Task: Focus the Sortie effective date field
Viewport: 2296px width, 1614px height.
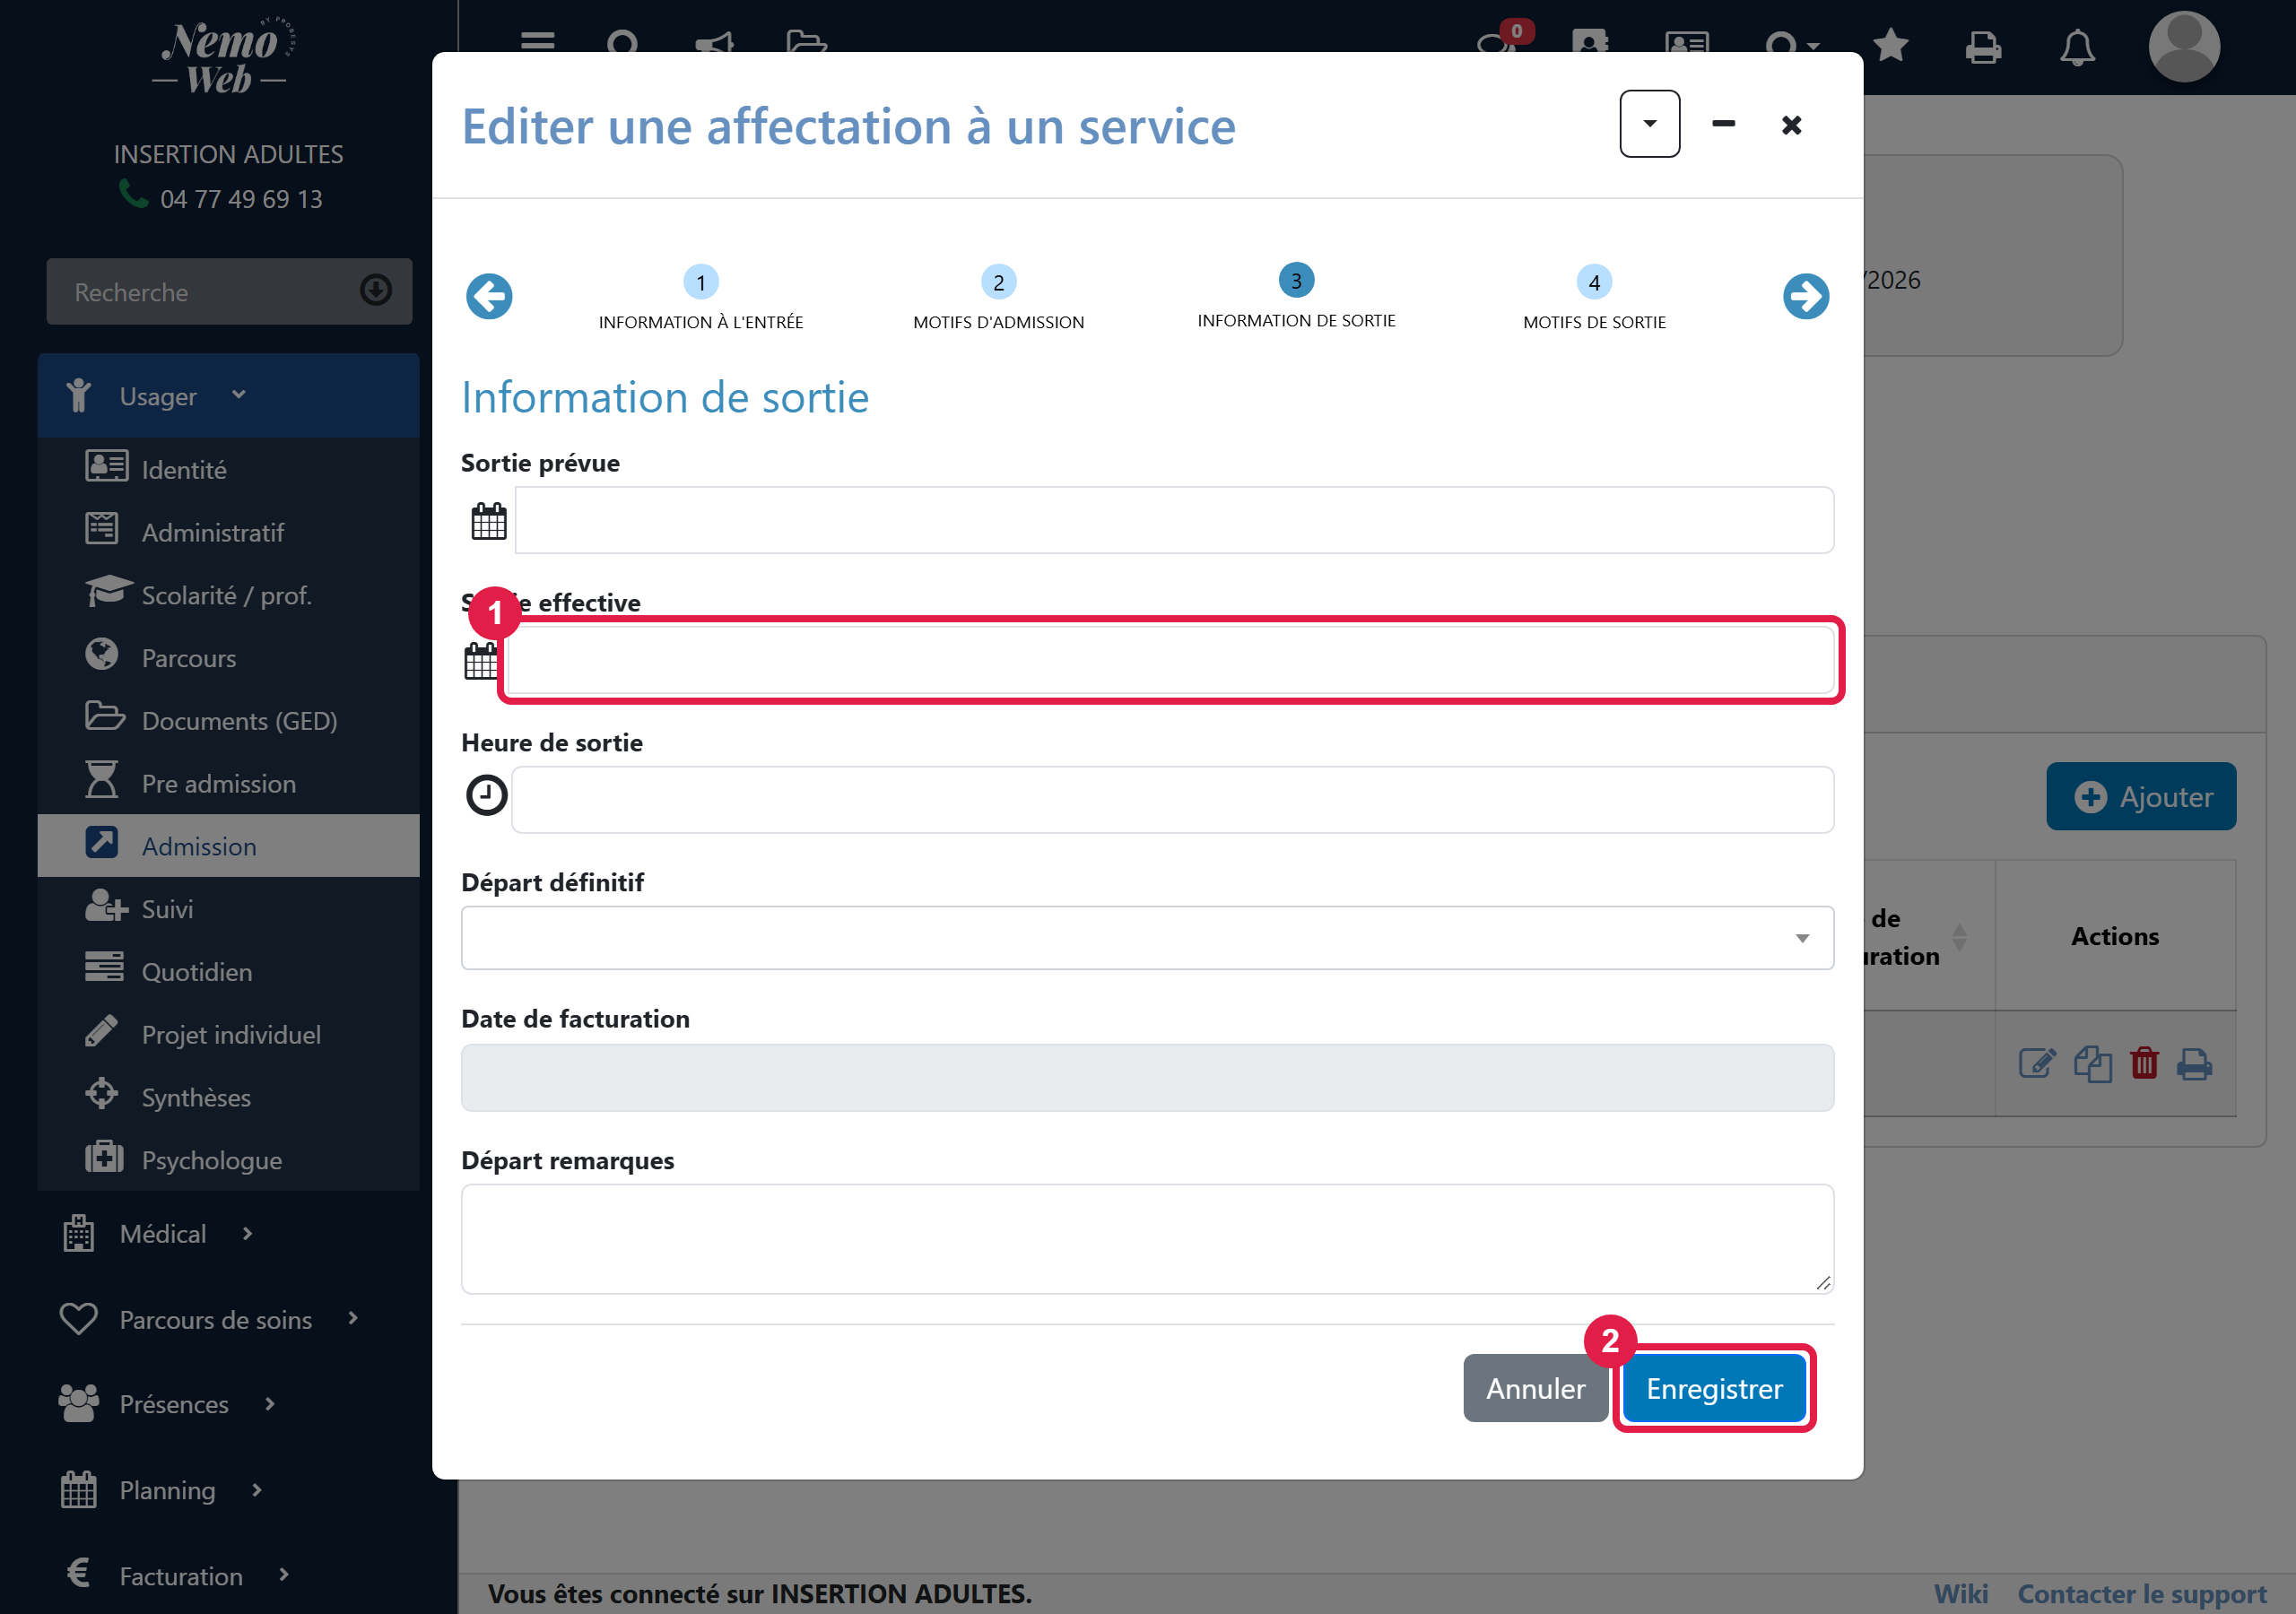Action: tap(1170, 660)
